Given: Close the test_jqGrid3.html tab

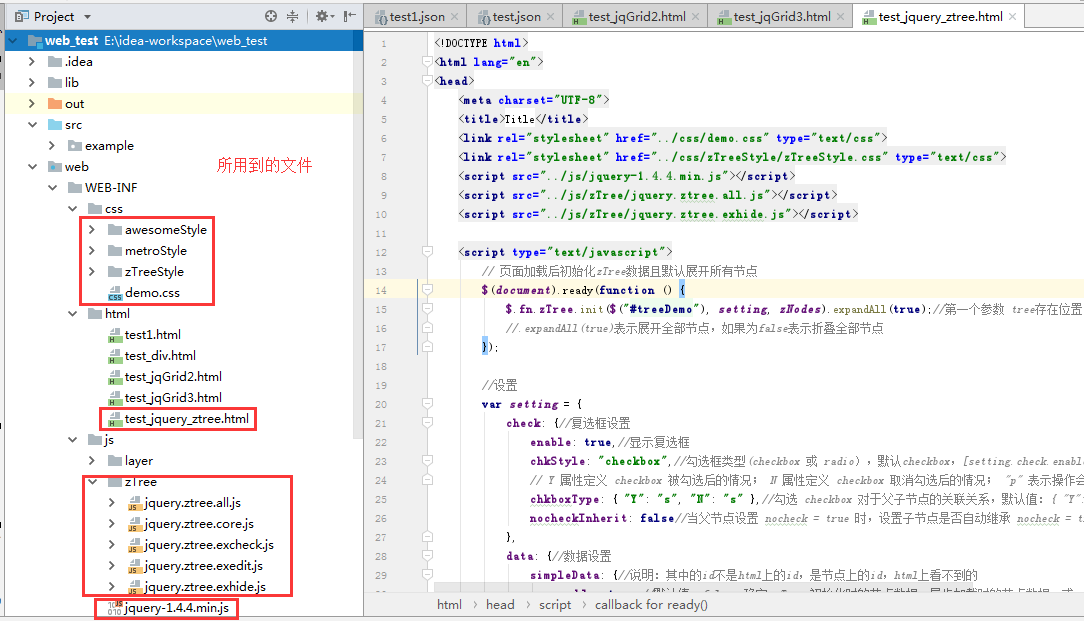Looking at the screenshot, I should point(840,17).
